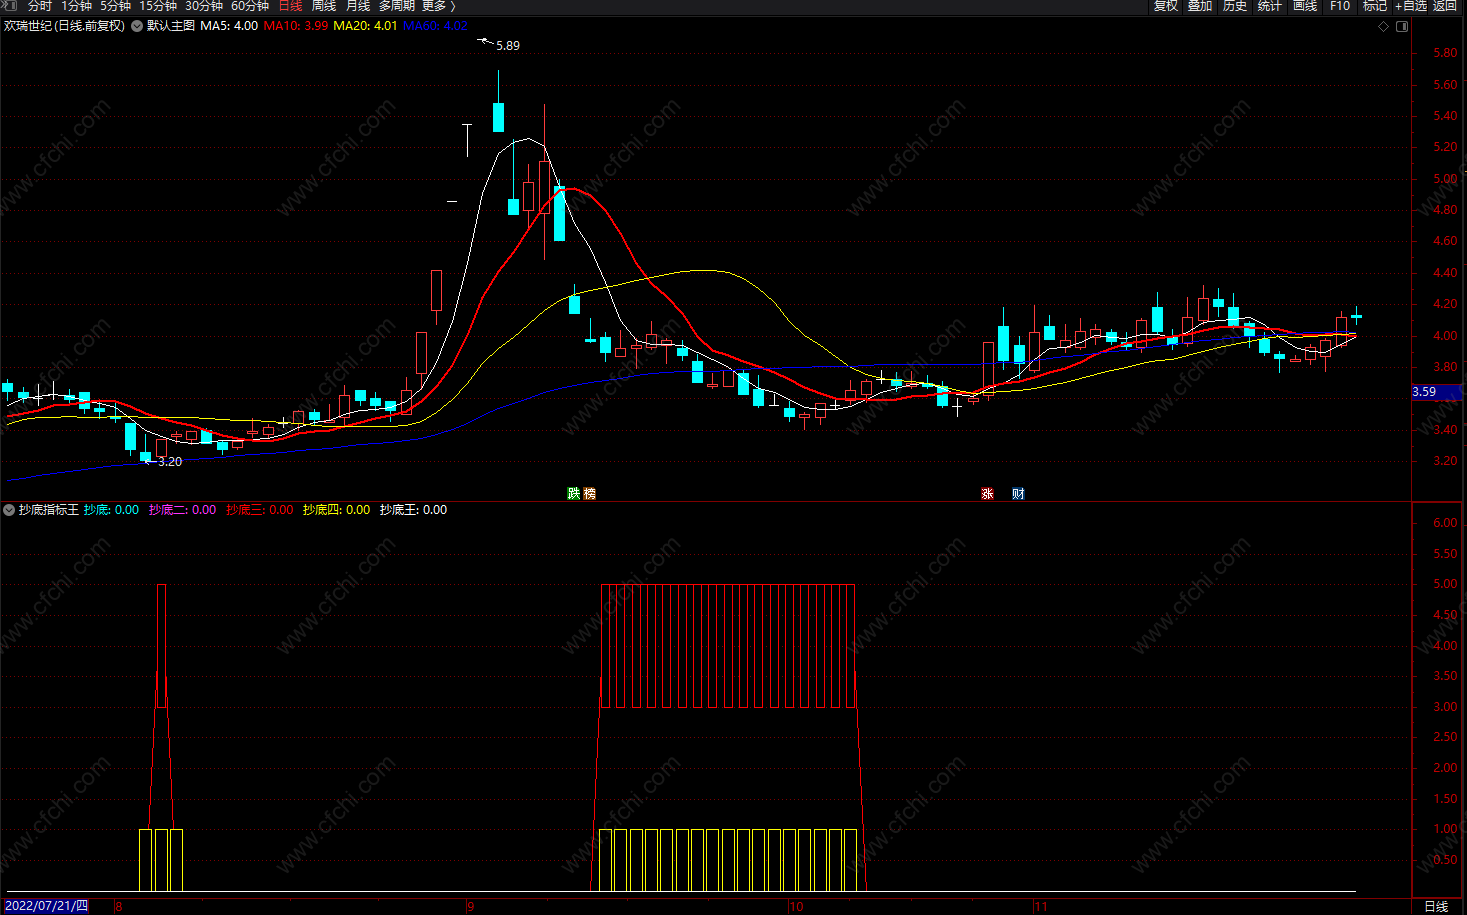Click the yellow MA20: 4.01 label
1467x915 pixels.
(365, 26)
